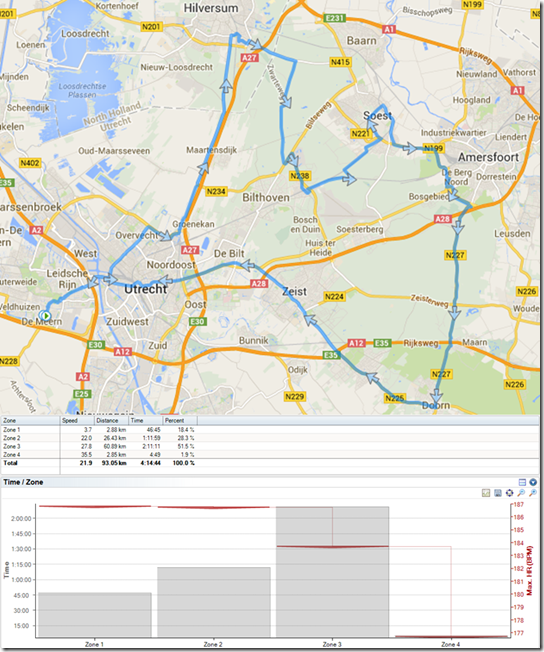This screenshot has width=544, height=652.
Task: Select the Zone 3 row in table
Action: 270,446
